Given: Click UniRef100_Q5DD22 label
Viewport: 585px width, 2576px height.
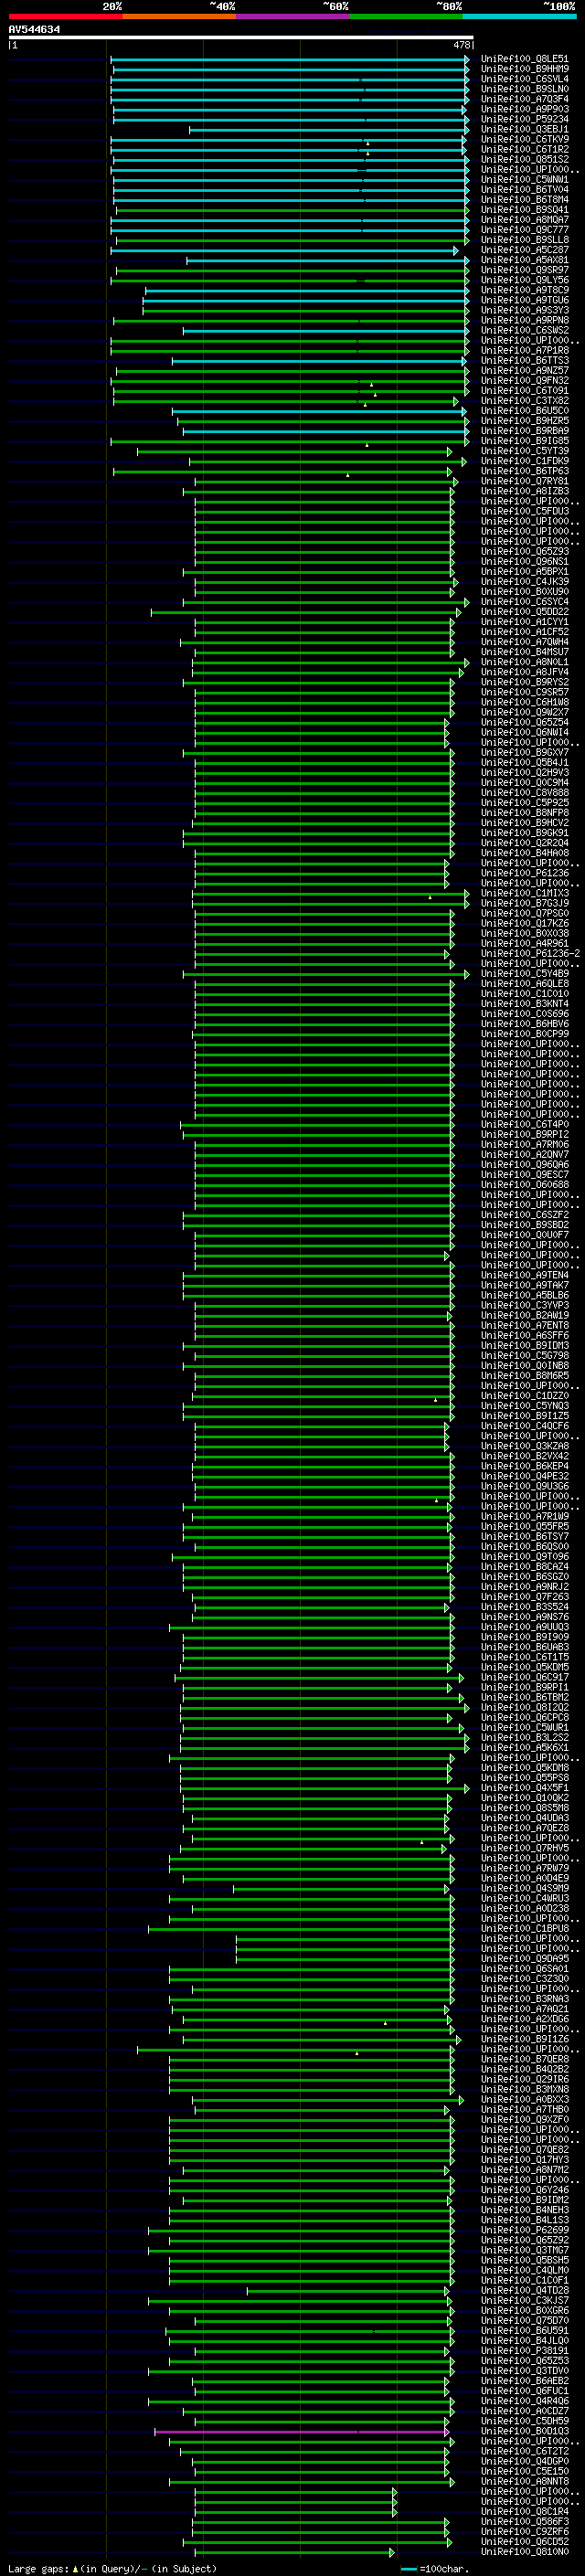Looking at the screenshot, I should coord(524,612).
